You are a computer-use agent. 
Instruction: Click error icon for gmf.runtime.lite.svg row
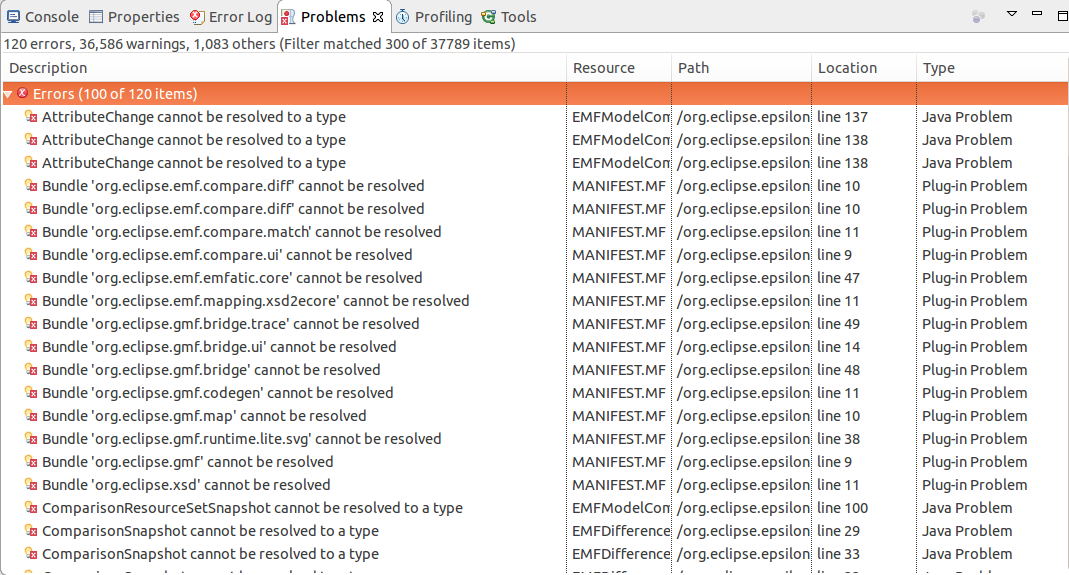coord(31,439)
